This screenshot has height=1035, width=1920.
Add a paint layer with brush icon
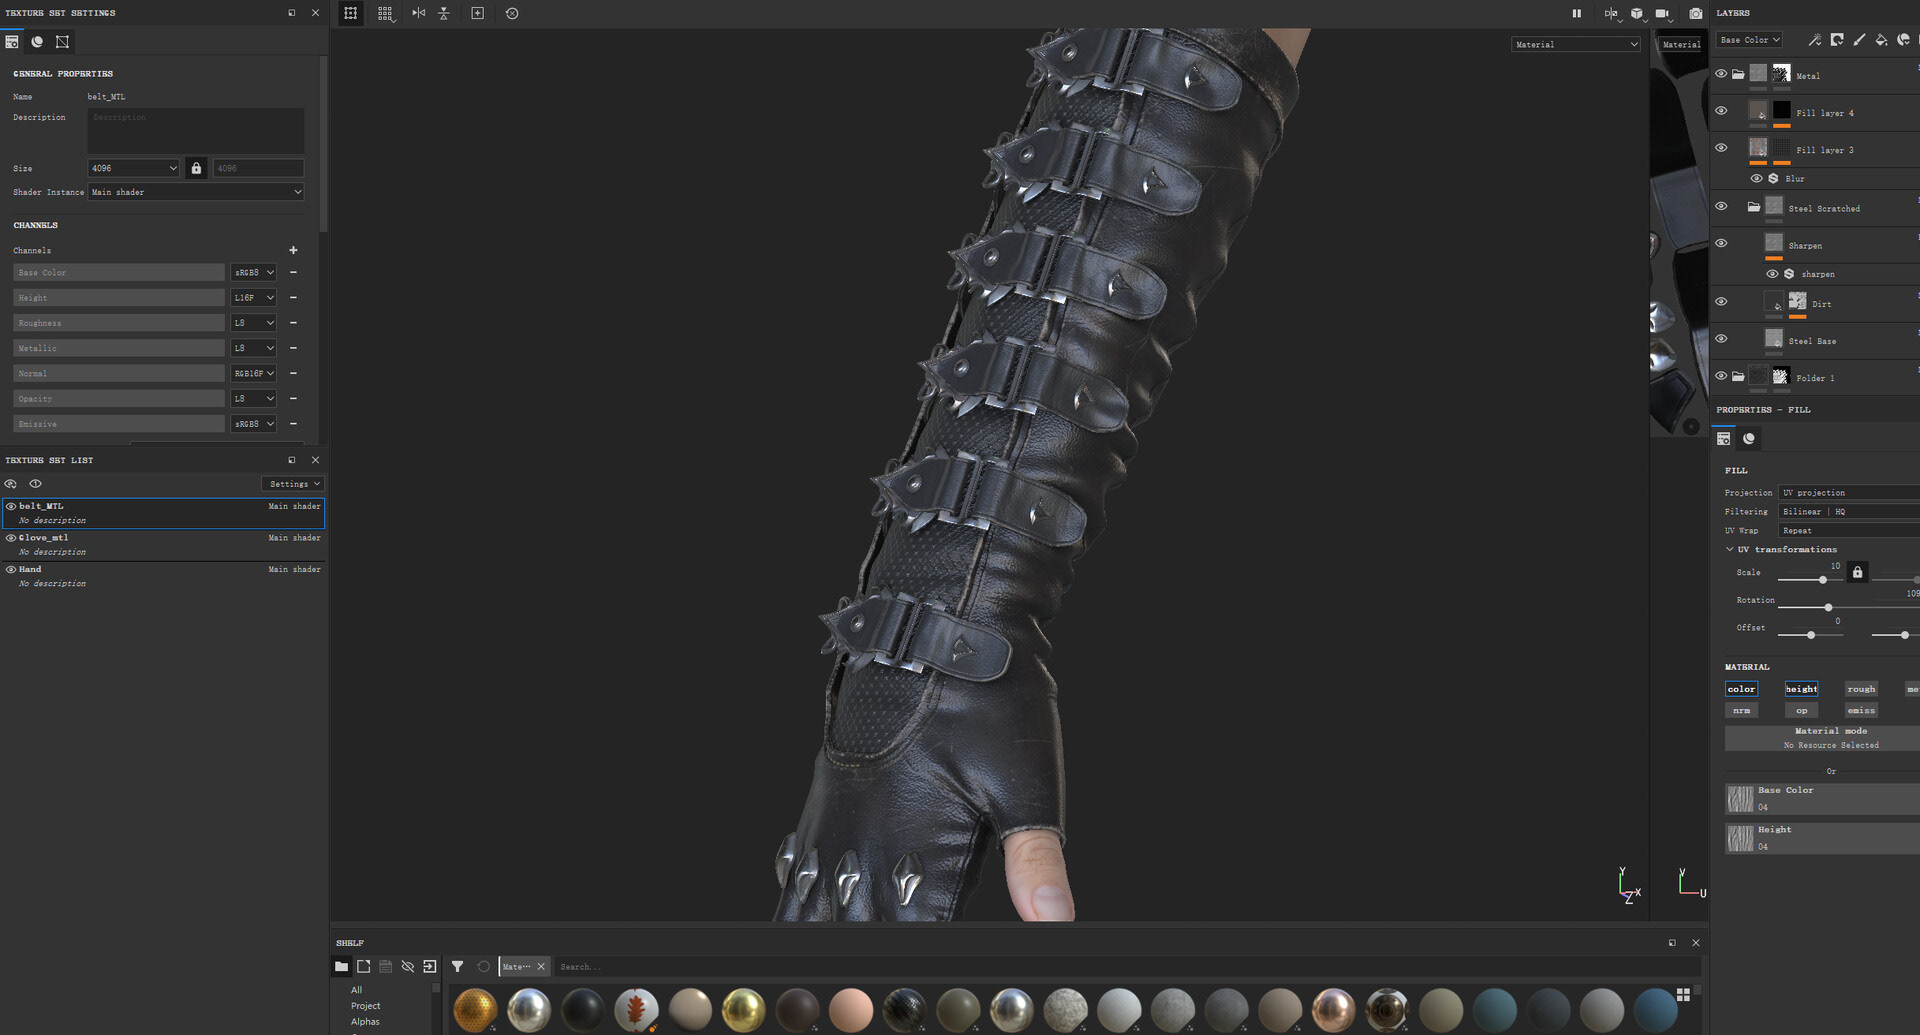pos(1859,40)
